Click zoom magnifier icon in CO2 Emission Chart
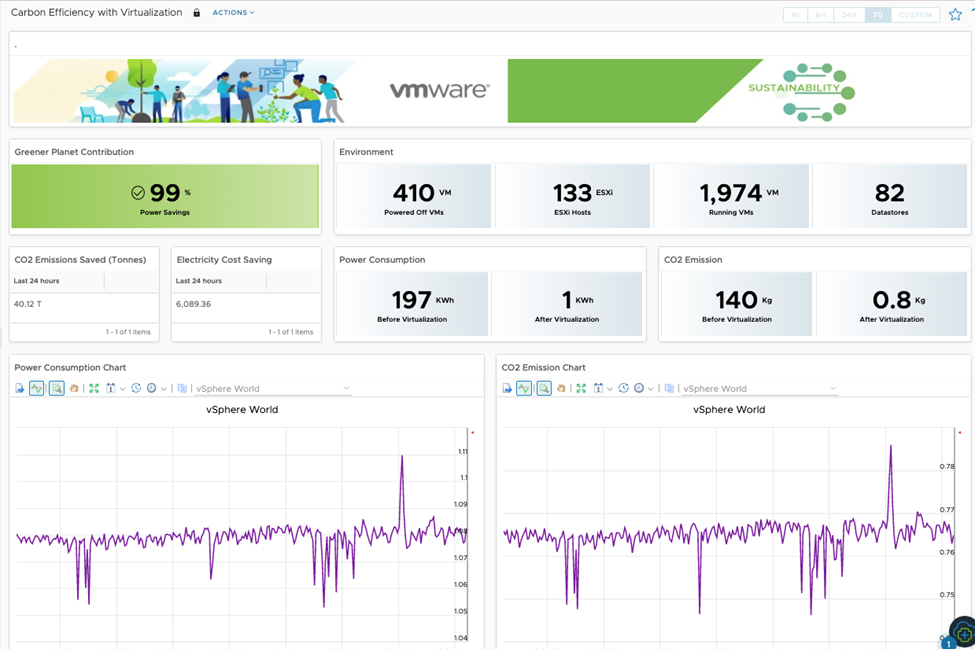The height and width of the screenshot is (649, 975). pos(543,388)
